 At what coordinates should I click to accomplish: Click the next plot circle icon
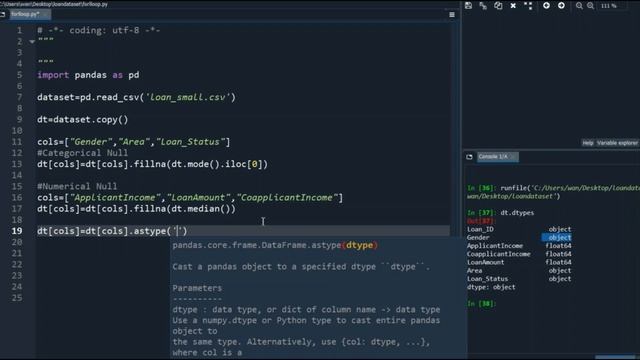[561, 5]
